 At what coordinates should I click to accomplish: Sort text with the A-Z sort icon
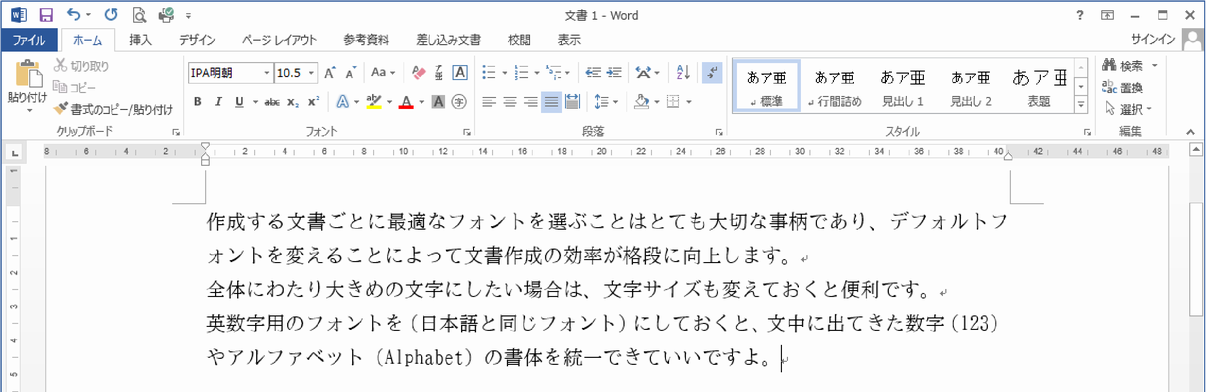click(x=684, y=73)
